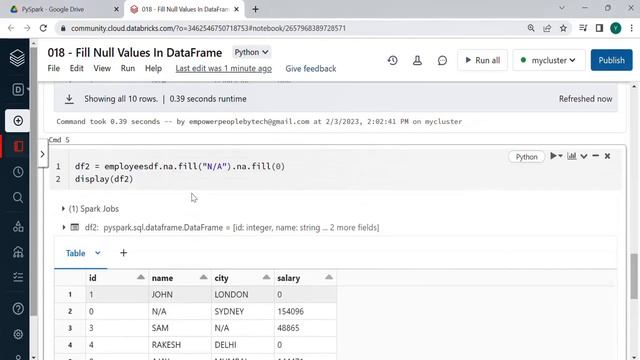Open the Workflows icon in sidebar
The height and width of the screenshot is (360, 640).
[x=18, y=277]
